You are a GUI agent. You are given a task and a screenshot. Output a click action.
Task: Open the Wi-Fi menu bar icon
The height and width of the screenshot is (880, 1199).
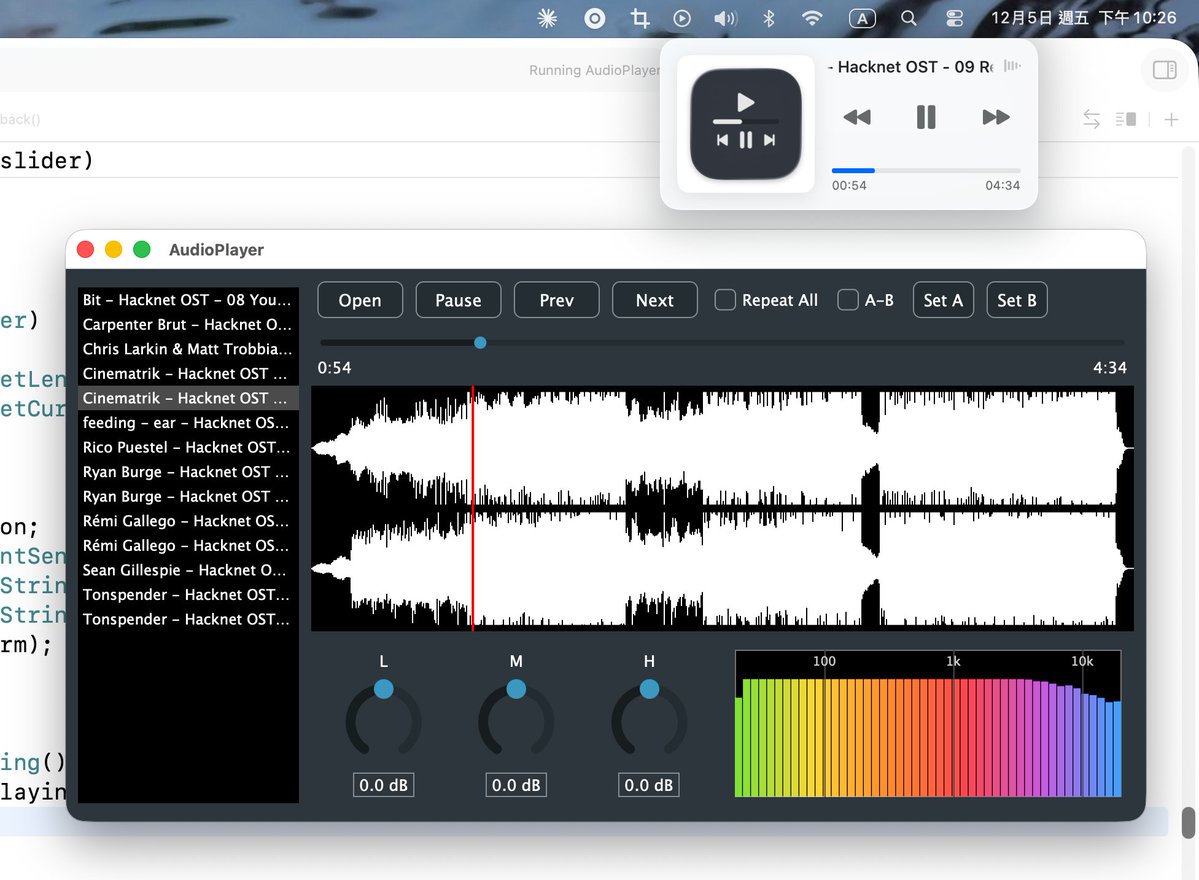[x=812, y=18]
